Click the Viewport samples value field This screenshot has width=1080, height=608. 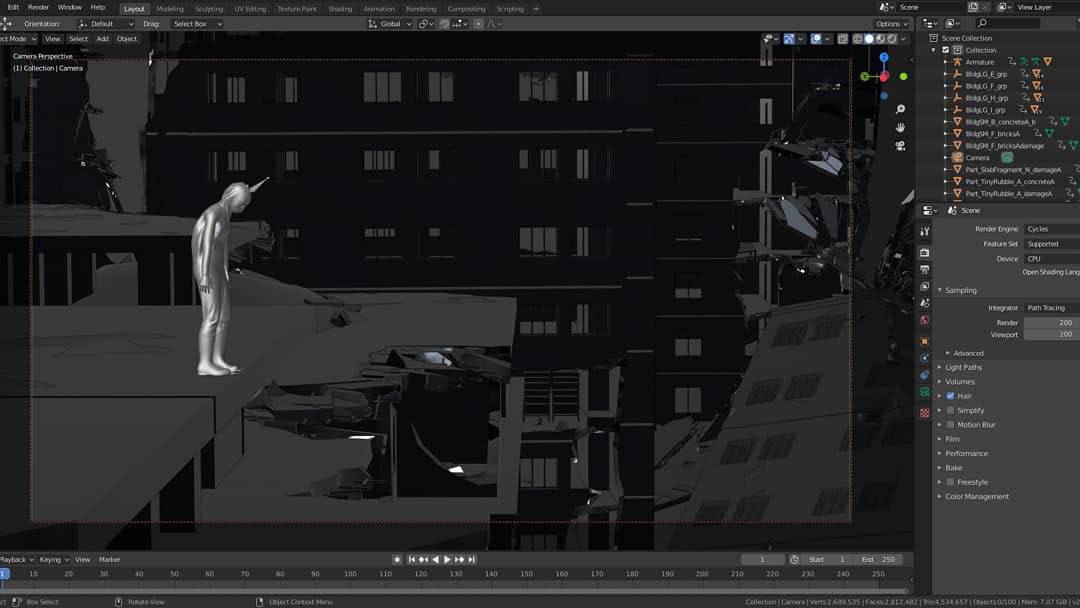coord(1051,335)
